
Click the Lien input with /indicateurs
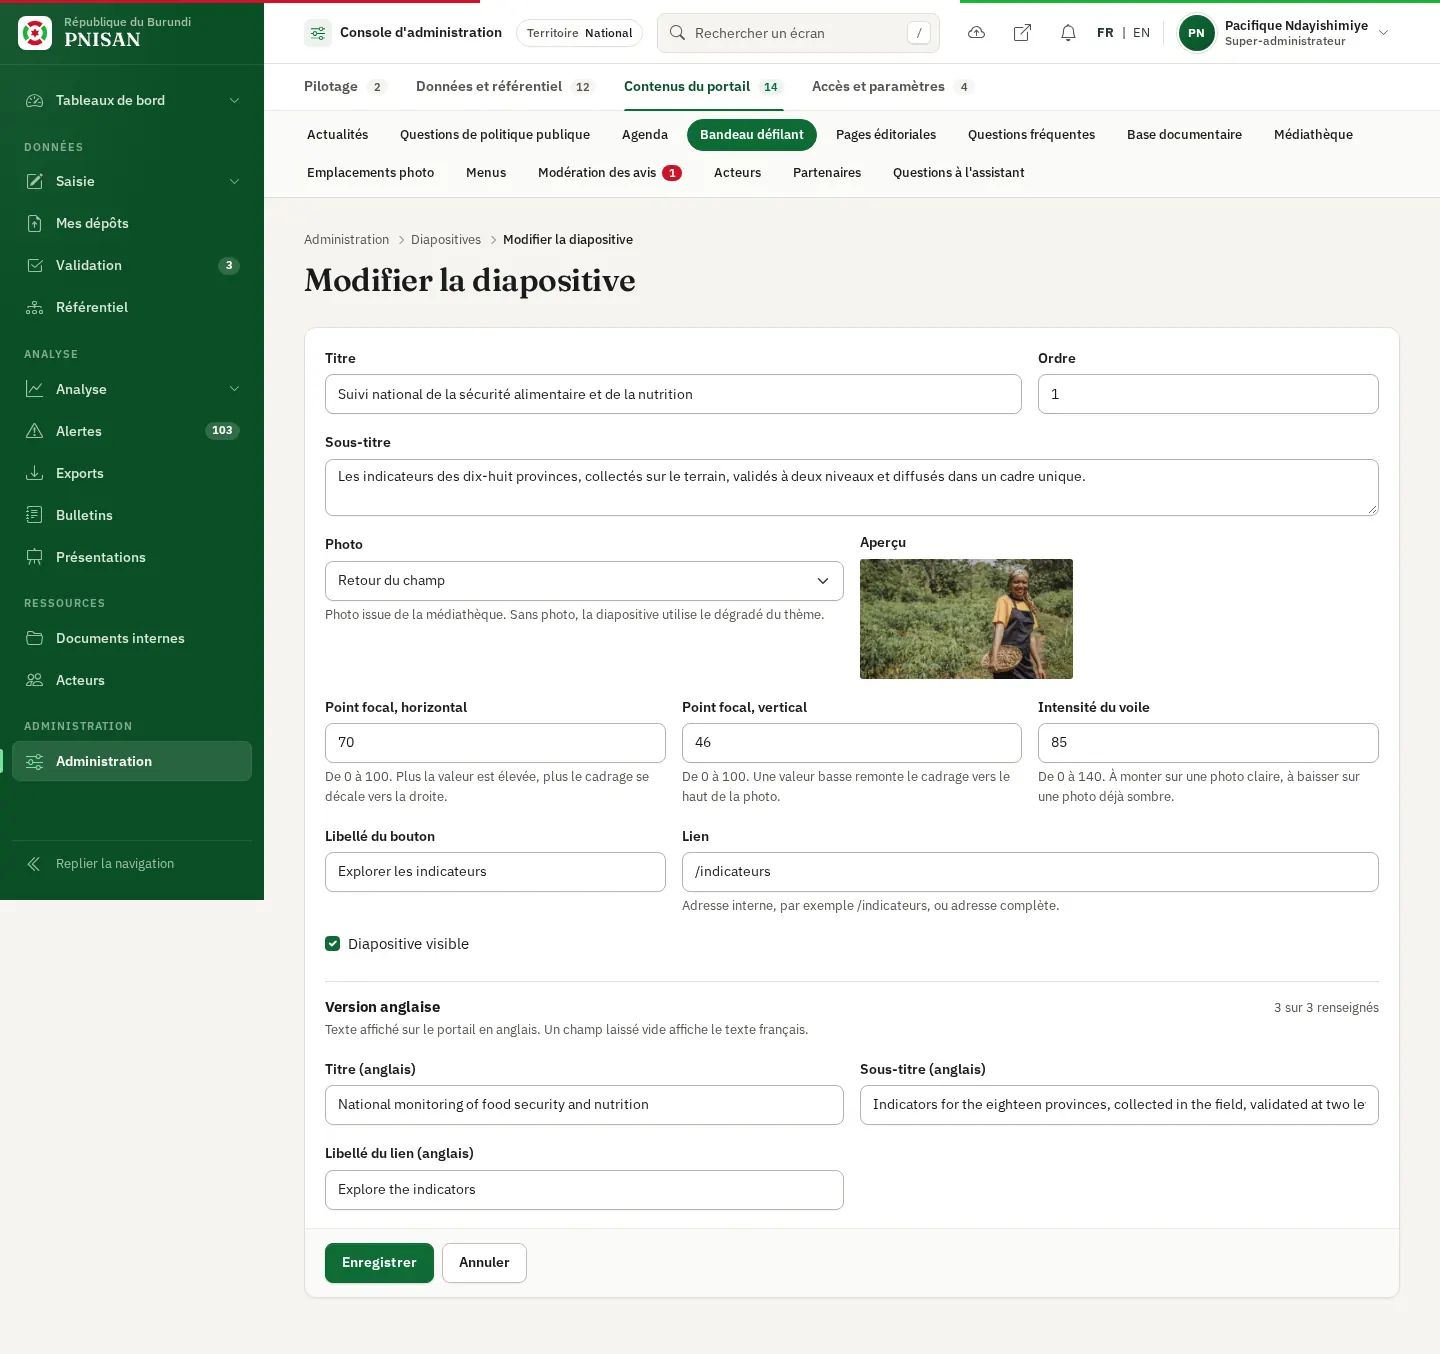(1030, 872)
